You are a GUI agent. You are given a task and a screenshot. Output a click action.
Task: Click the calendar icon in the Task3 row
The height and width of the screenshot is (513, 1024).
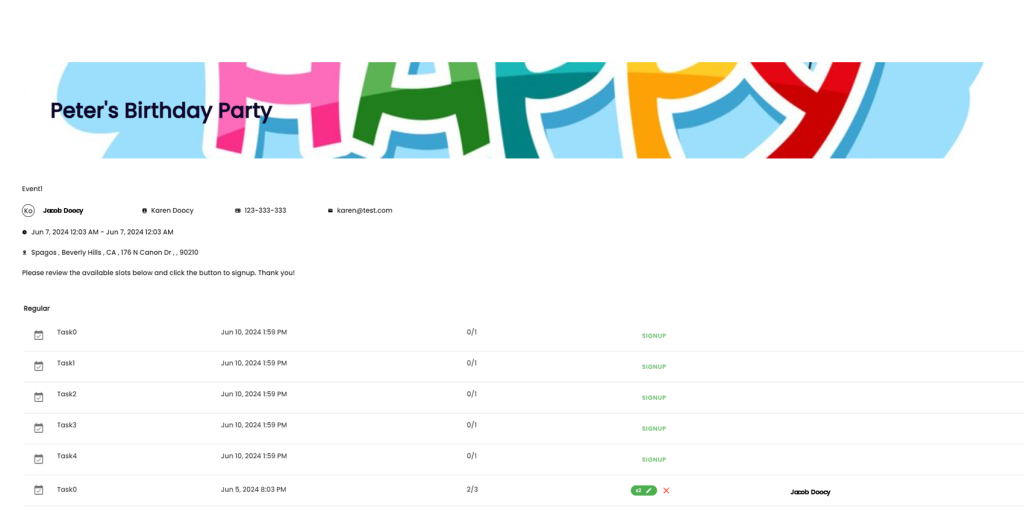pos(39,428)
